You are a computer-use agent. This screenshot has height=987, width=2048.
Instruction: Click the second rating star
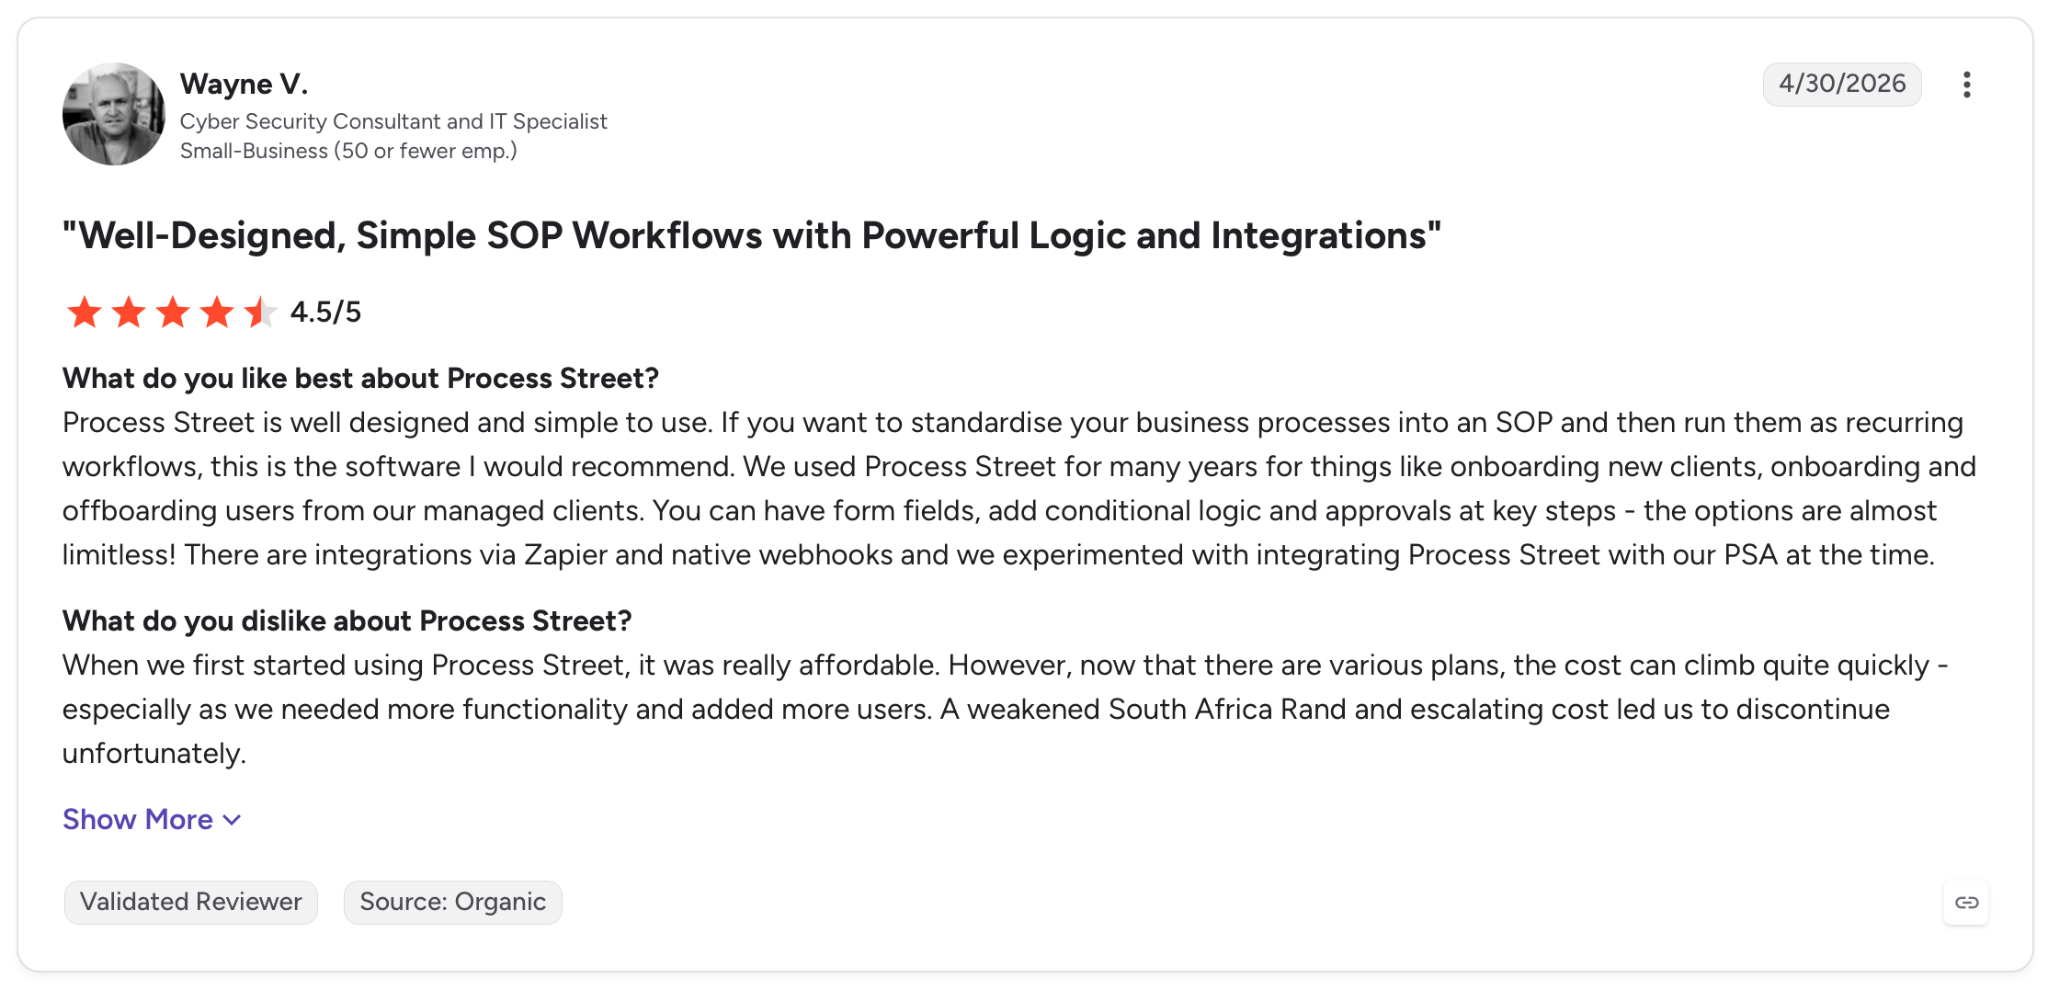click(128, 312)
